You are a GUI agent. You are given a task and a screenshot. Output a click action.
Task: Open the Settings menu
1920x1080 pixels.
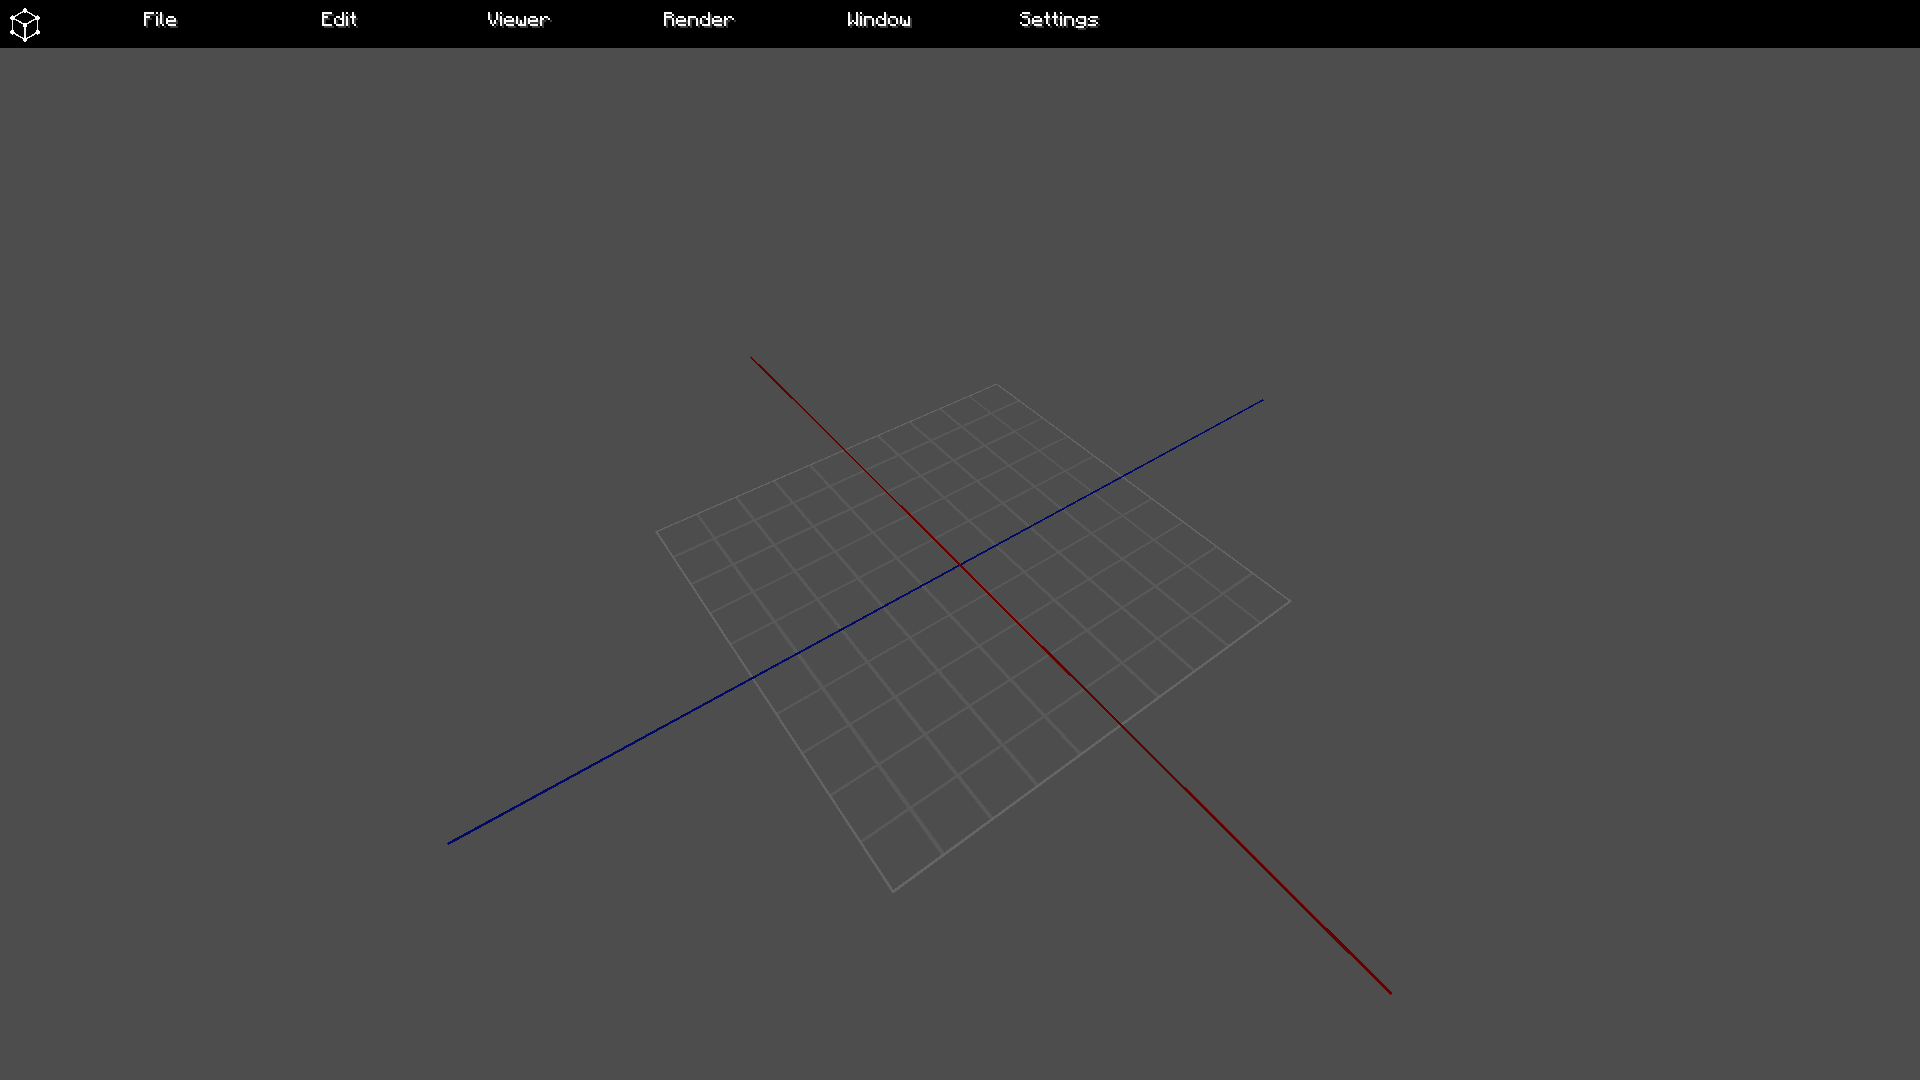tap(1058, 20)
